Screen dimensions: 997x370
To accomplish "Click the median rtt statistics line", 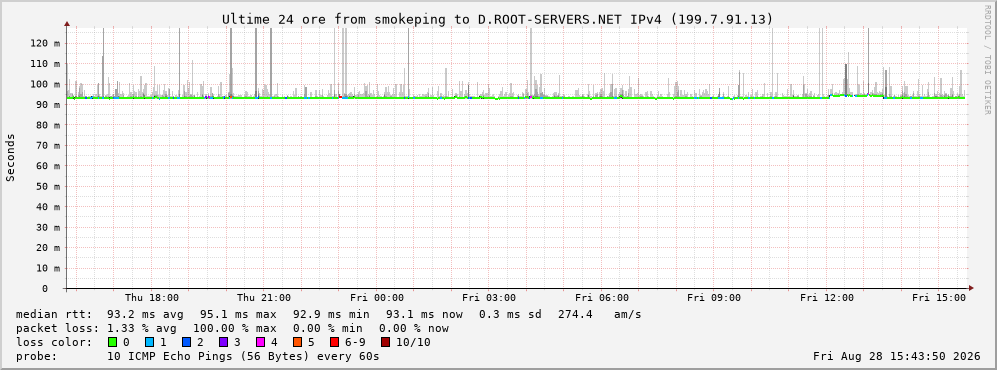I will pos(329,314).
